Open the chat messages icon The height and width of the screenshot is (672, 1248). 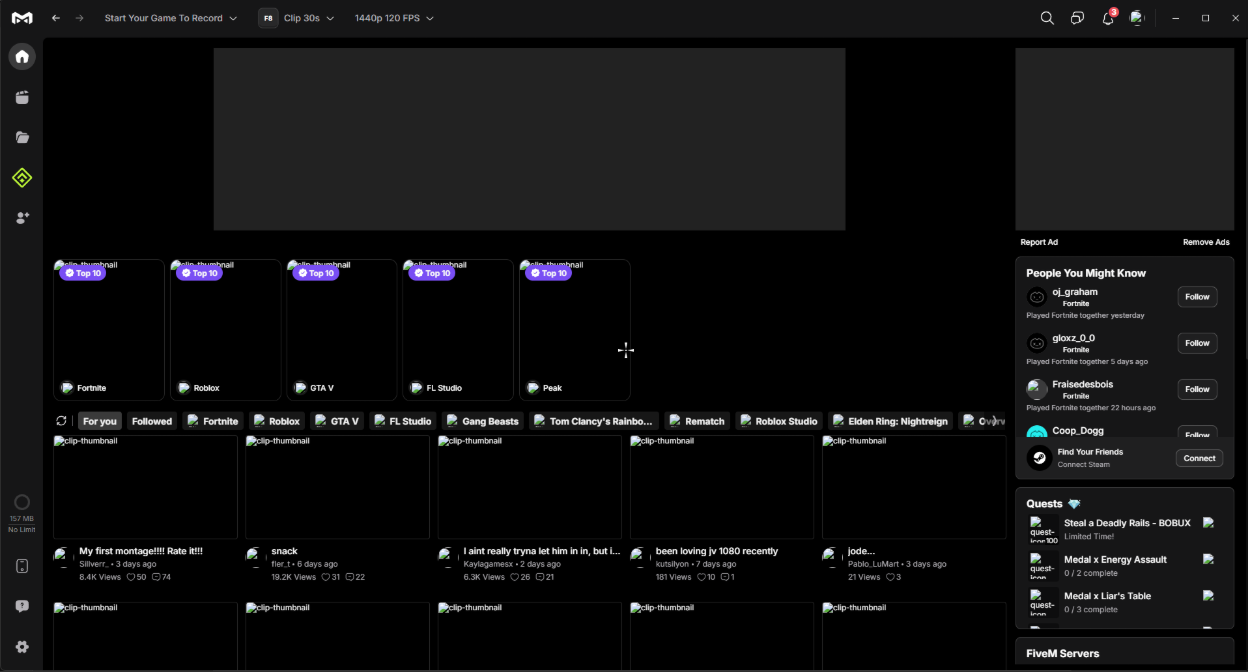pyautogui.click(x=1077, y=18)
